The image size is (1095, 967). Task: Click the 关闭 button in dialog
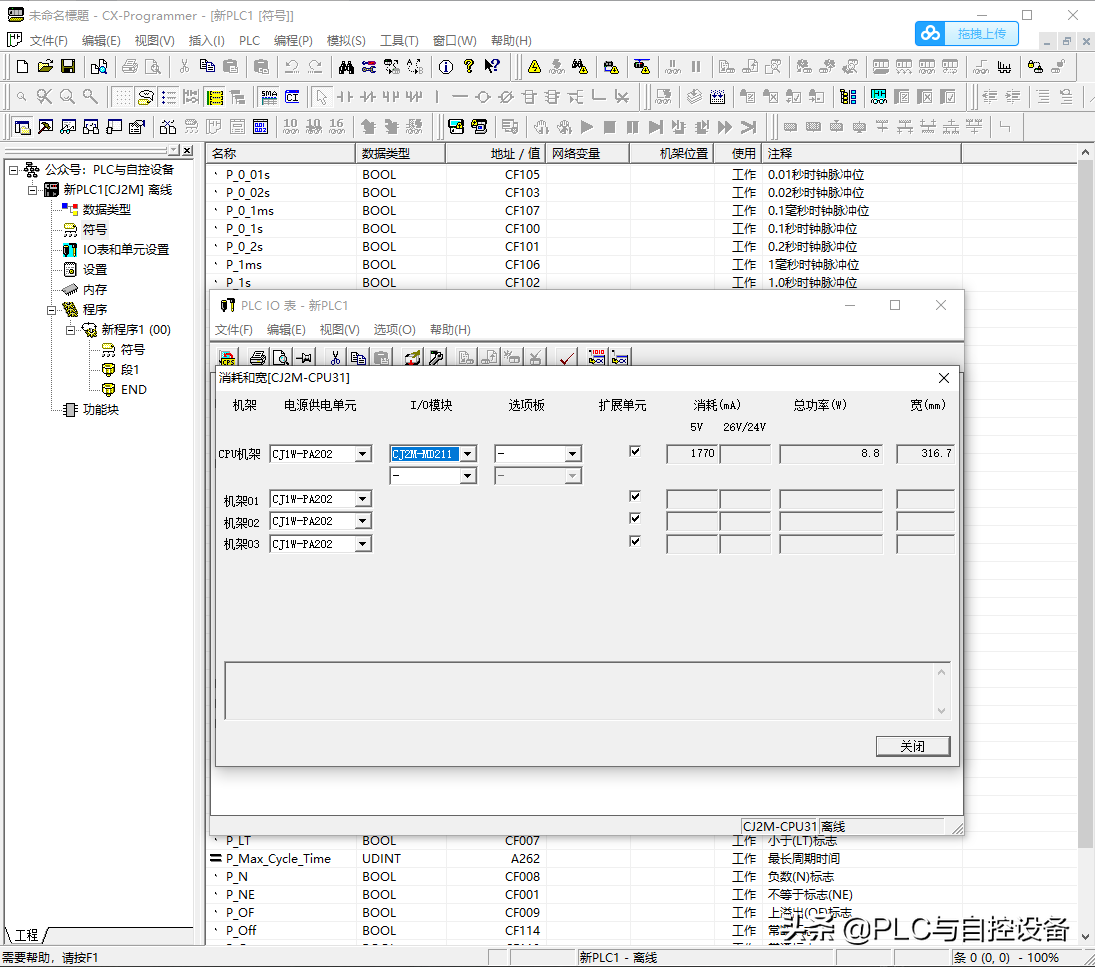pos(912,747)
